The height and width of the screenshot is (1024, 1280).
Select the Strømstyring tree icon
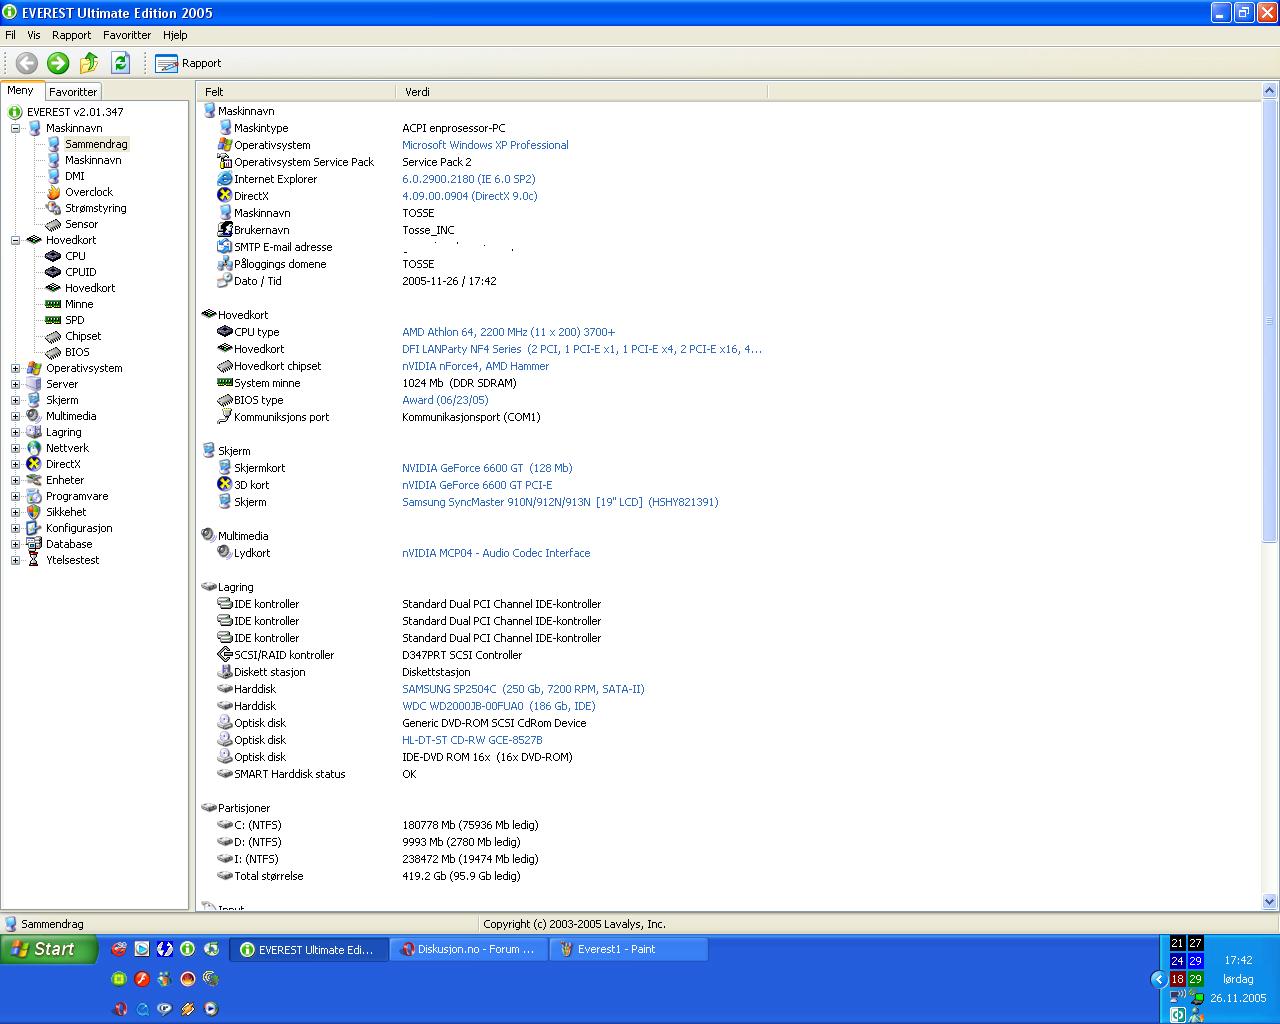tap(54, 208)
